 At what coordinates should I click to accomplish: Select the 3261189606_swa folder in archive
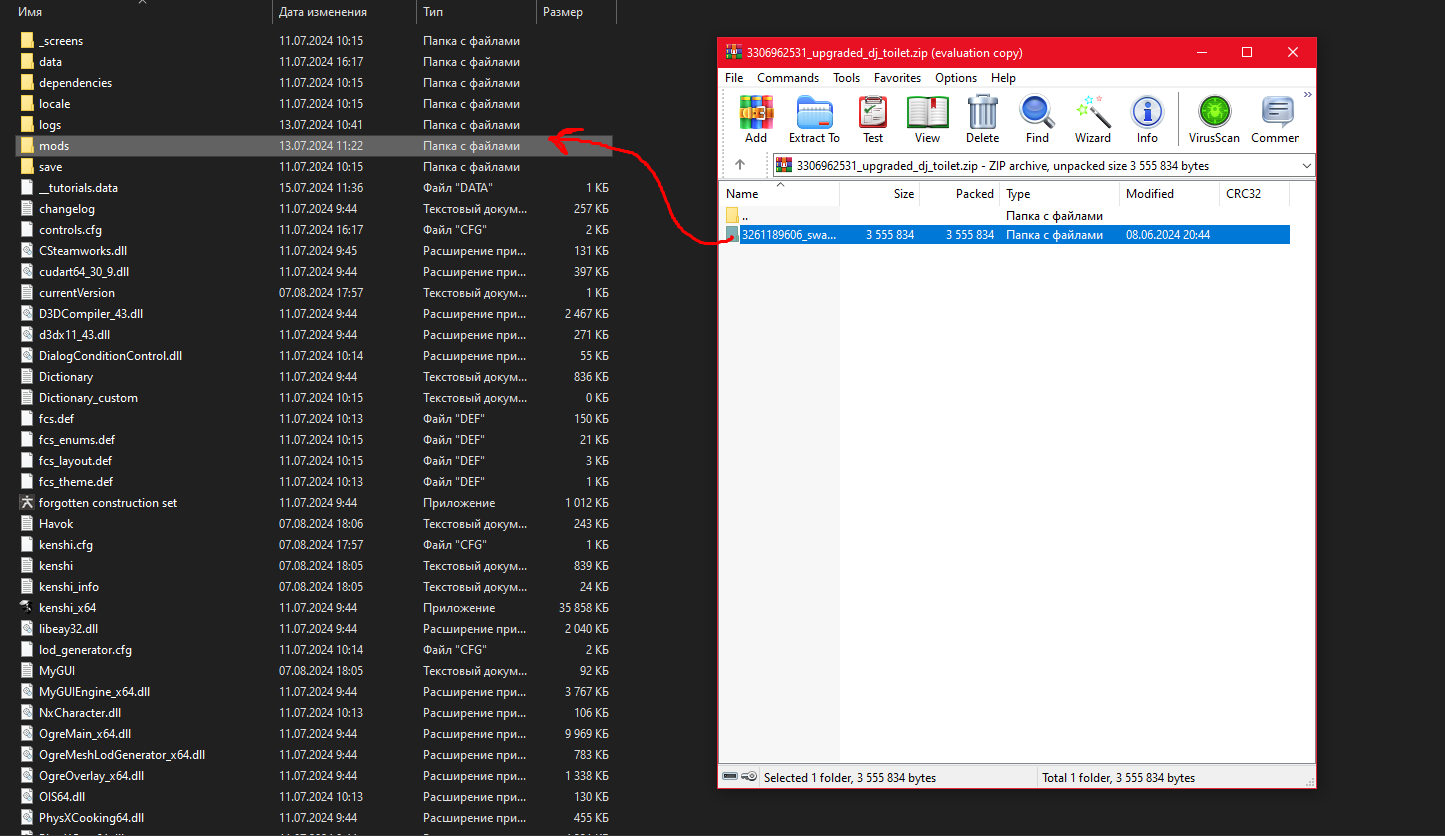click(1006, 235)
